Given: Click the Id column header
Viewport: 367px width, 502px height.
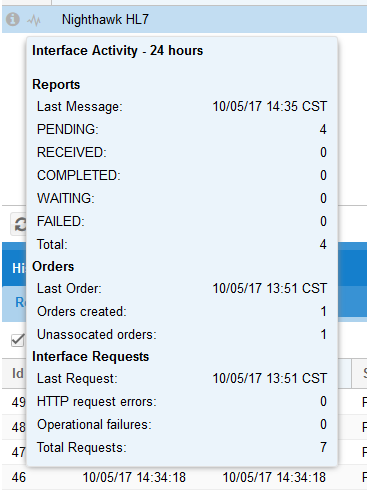Looking at the screenshot, I should pyautogui.click(x=18, y=373).
